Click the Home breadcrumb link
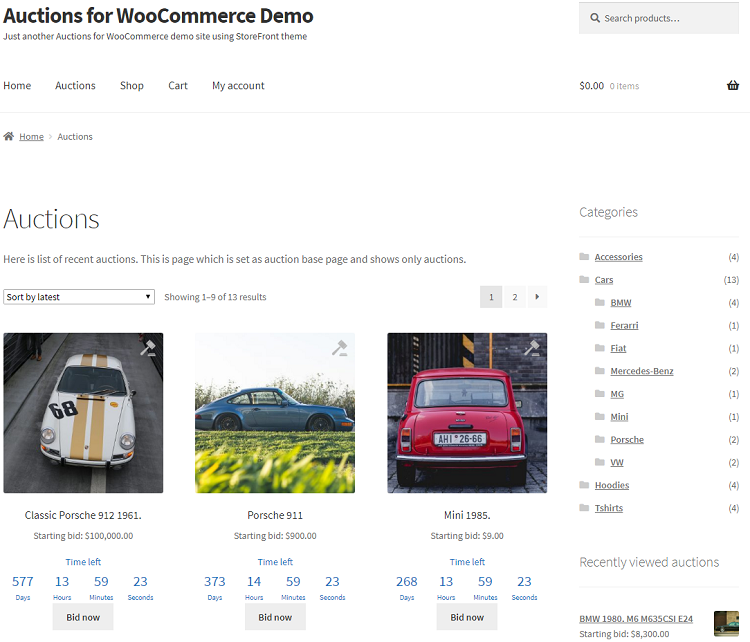Image resolution: width=750 pixels, height=642 pixels. pyautogui.click(x=32, y=137)
